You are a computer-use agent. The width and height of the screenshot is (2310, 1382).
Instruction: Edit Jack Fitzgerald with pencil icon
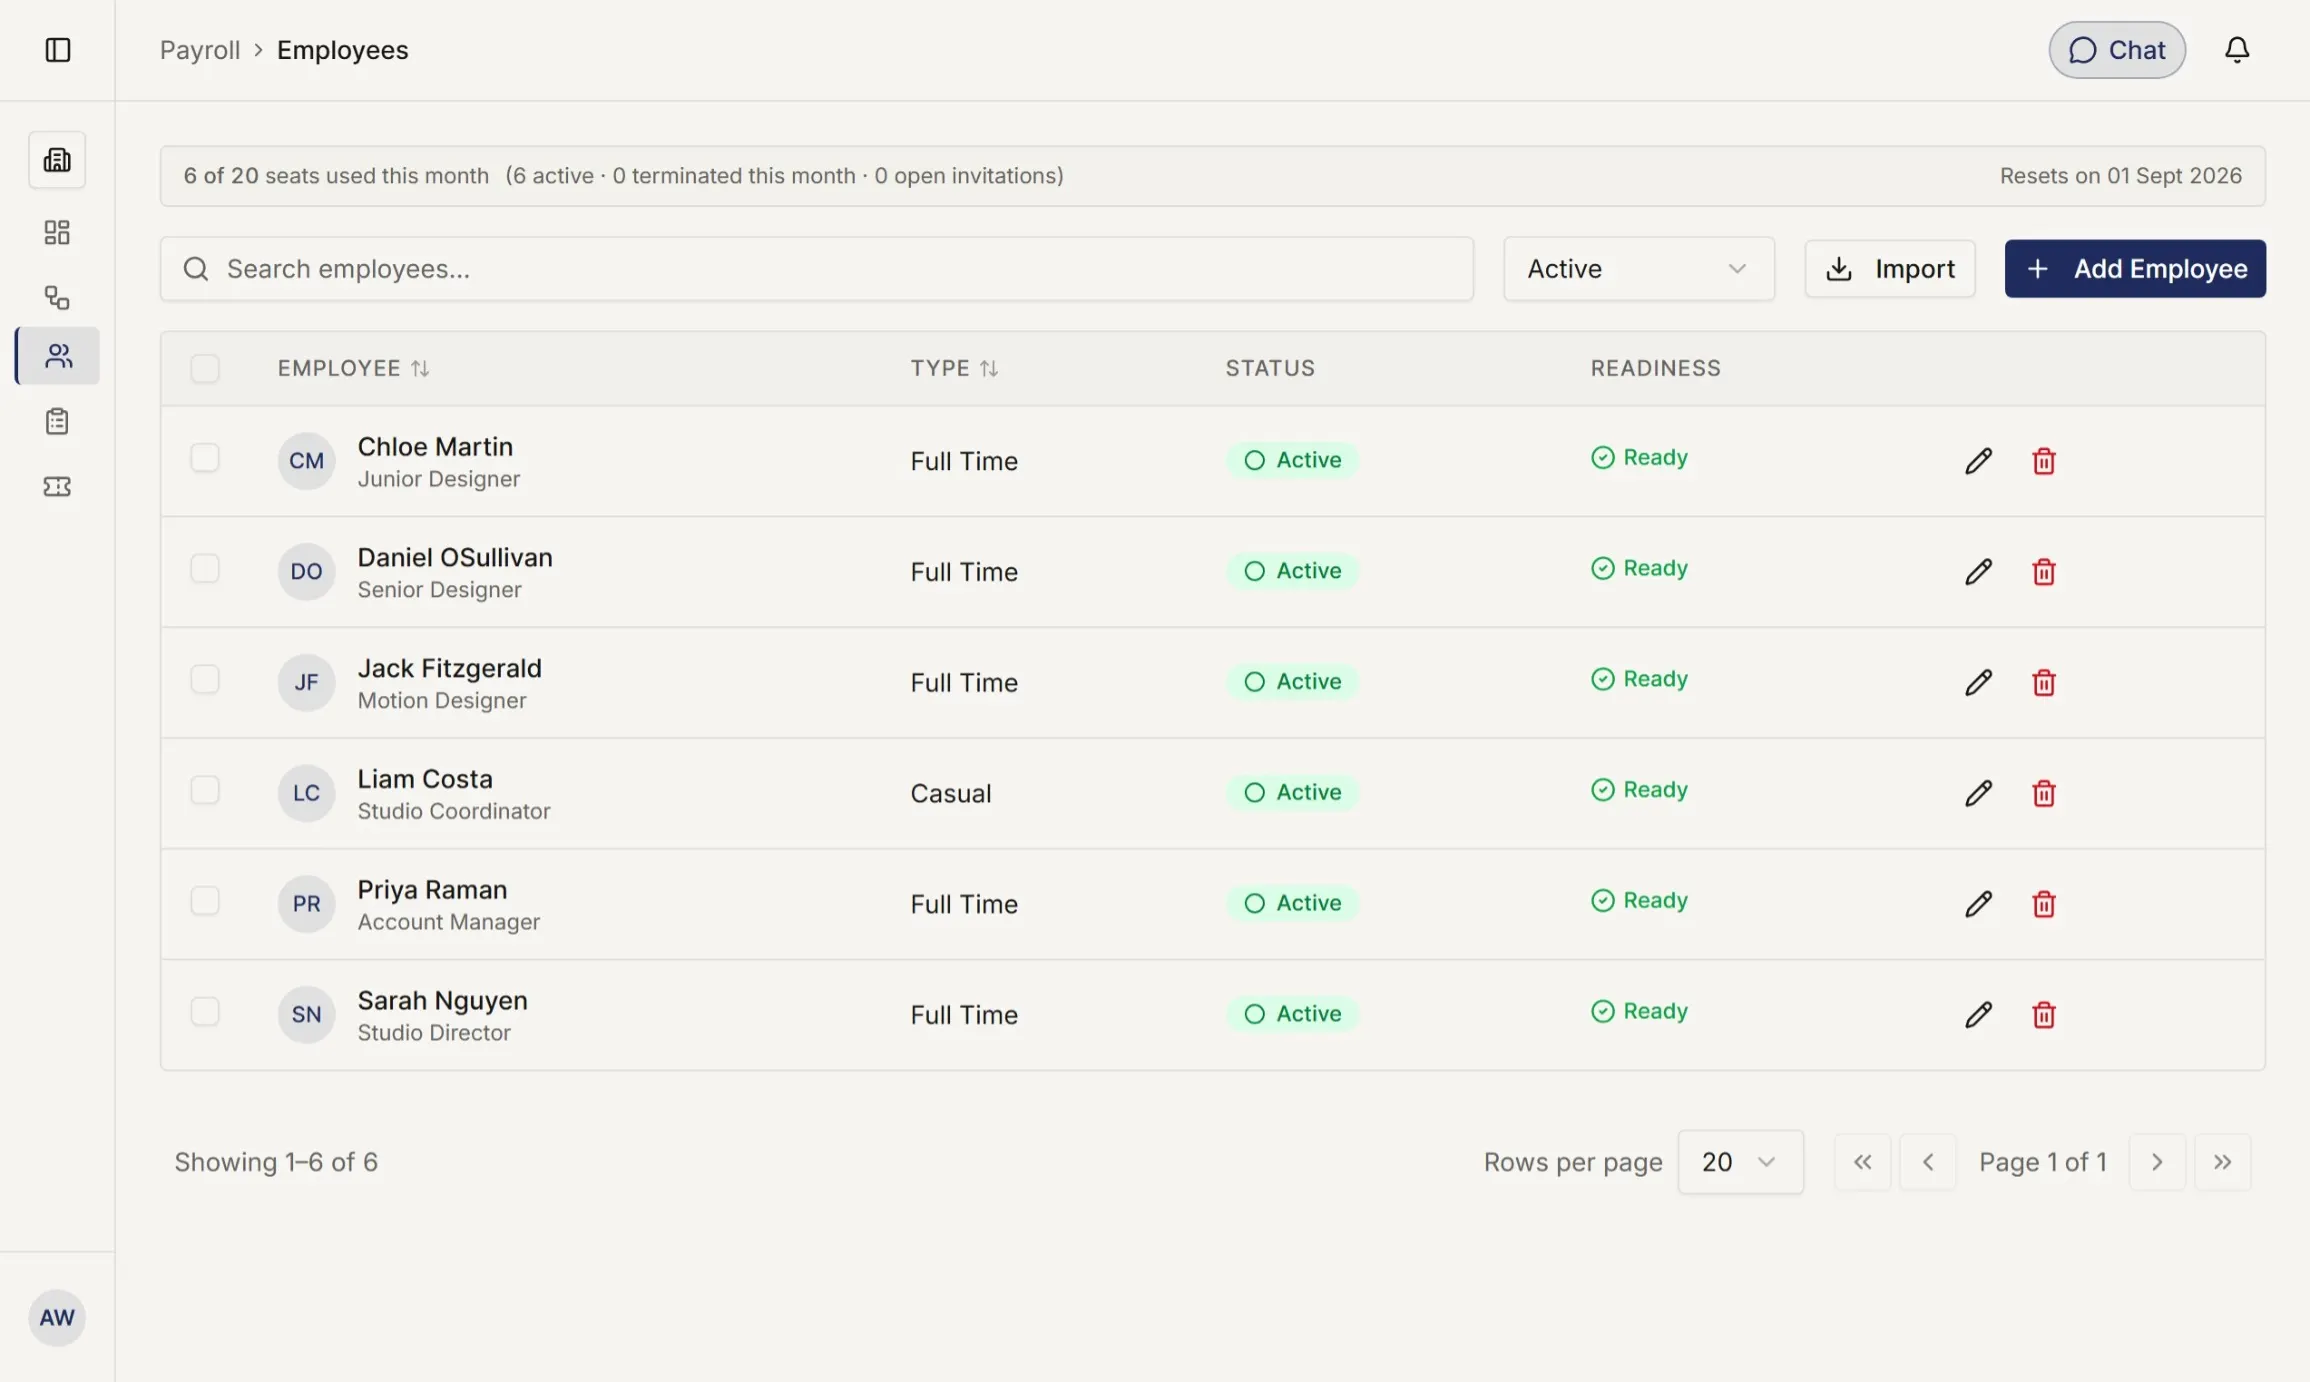pyautogui.click(x=1978, y=683)
